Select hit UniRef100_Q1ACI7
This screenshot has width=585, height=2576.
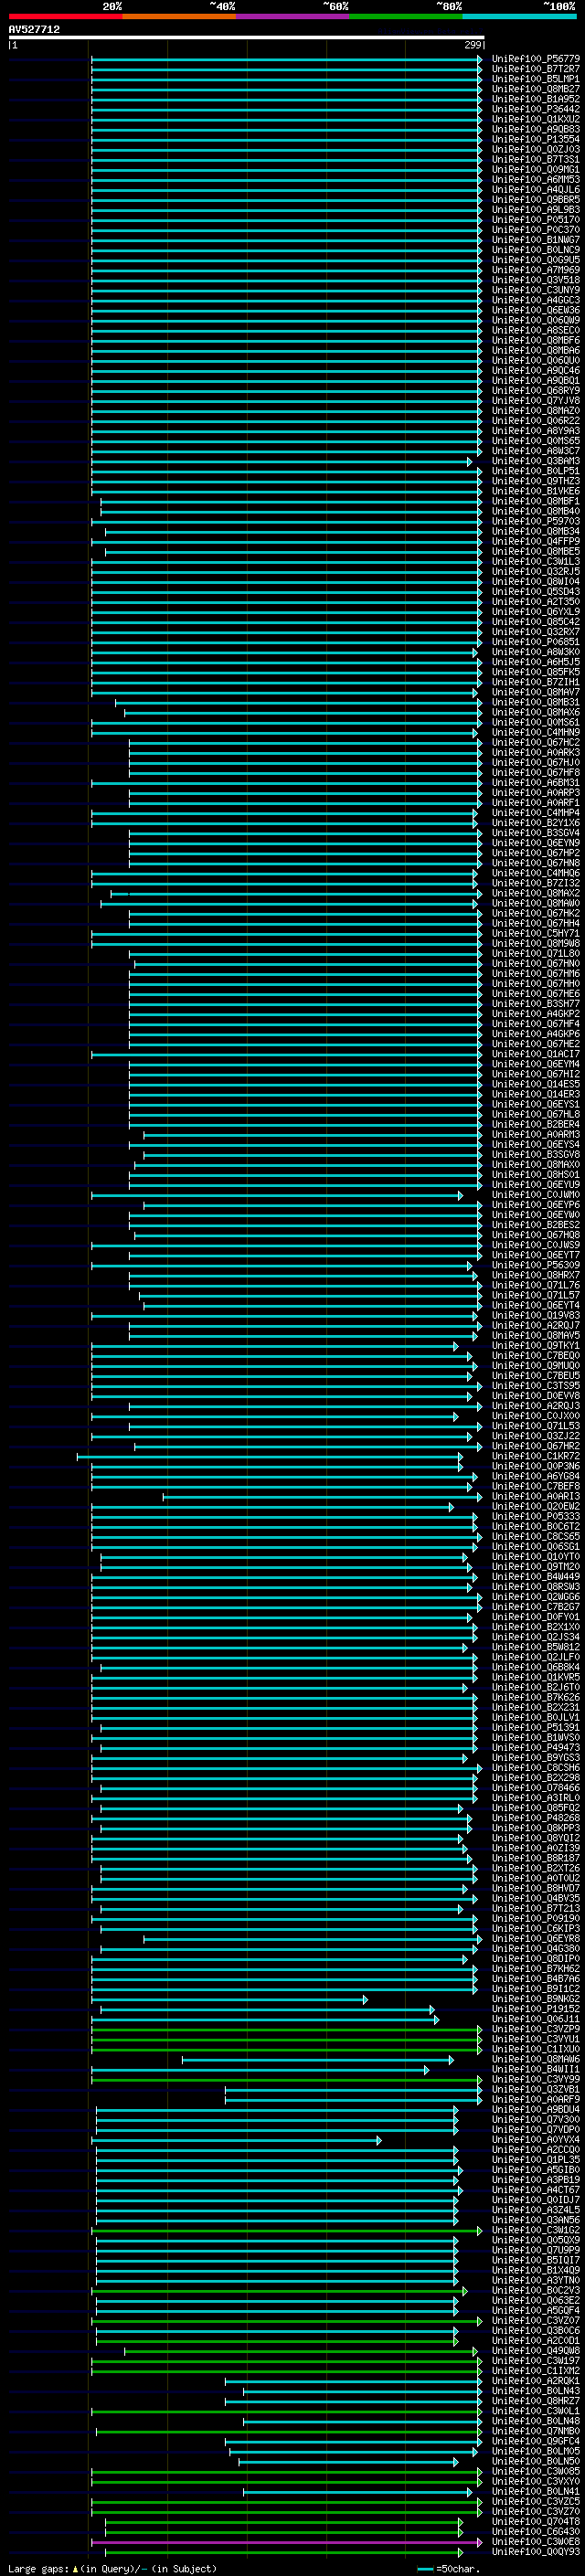tap(536, 1054)
